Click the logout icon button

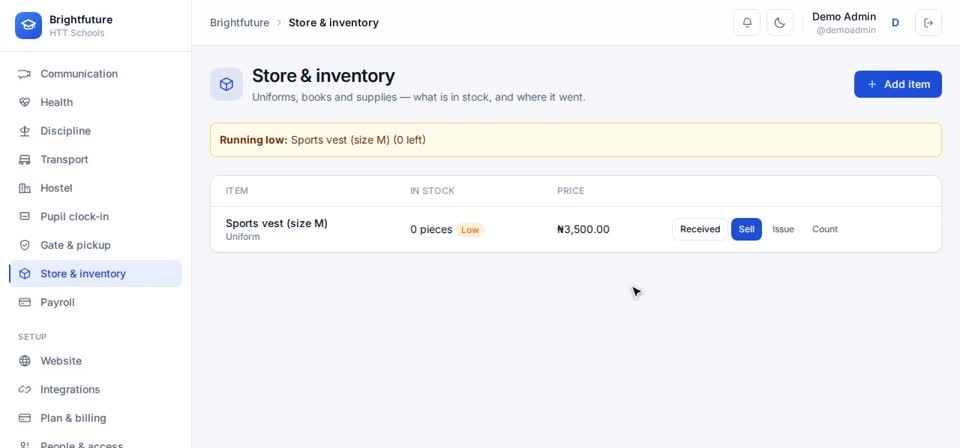[928, 23]
